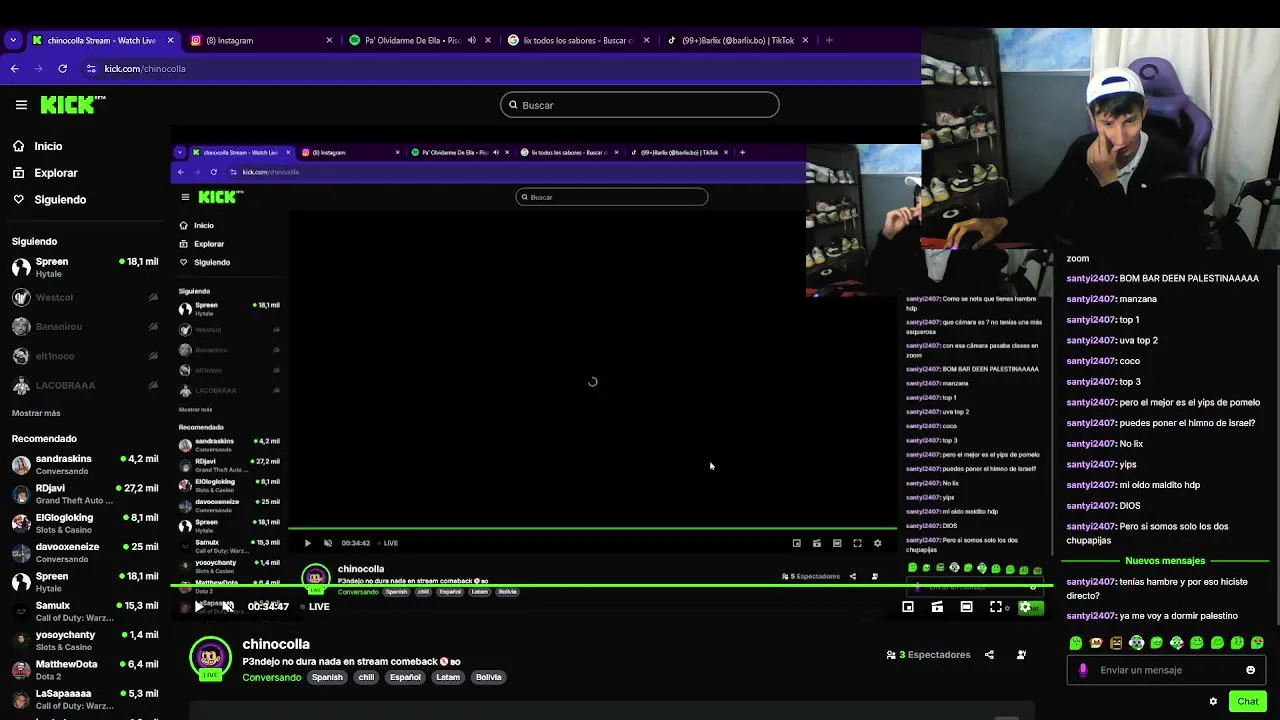Close the Instagram tab
Image resolution: width=1280 pixels, height=720 pixels.
click(329, 40)
